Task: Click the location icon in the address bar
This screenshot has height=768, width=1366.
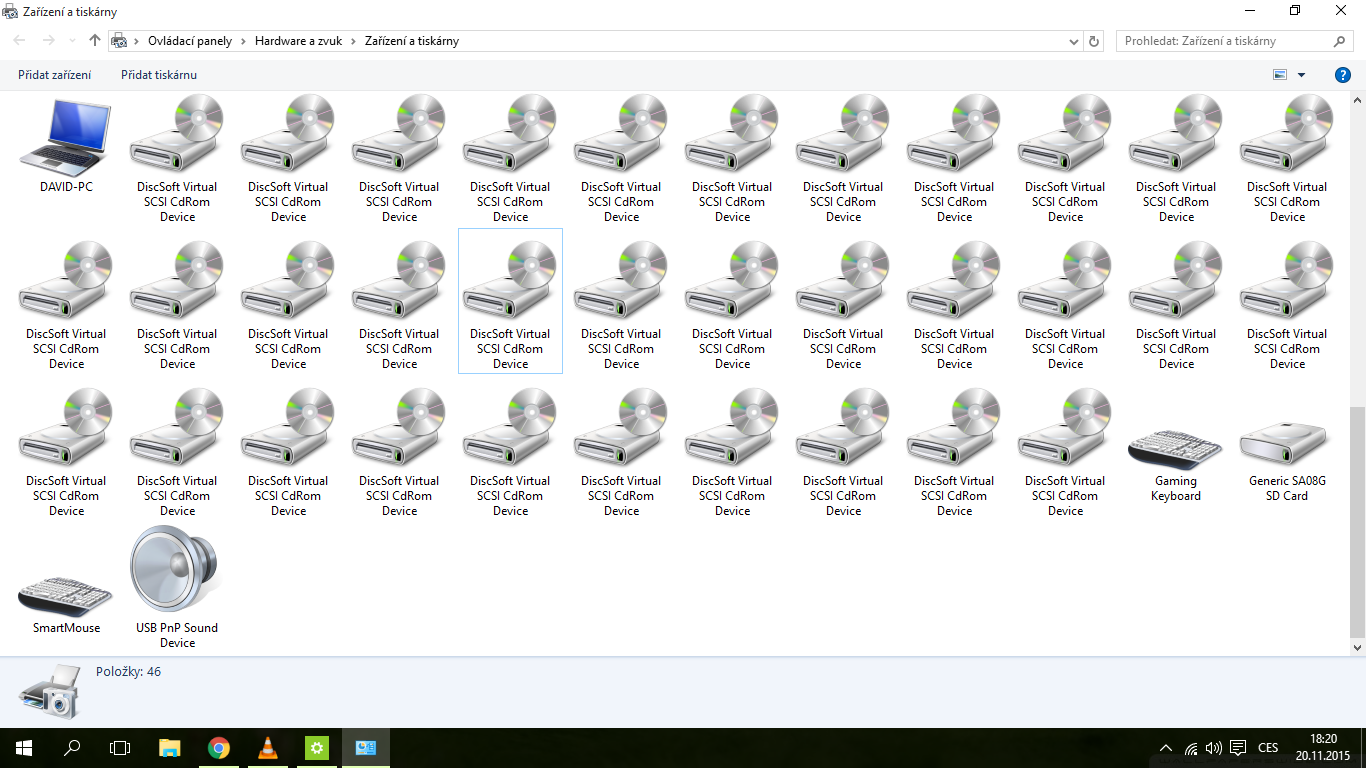Action: (119, 41)
